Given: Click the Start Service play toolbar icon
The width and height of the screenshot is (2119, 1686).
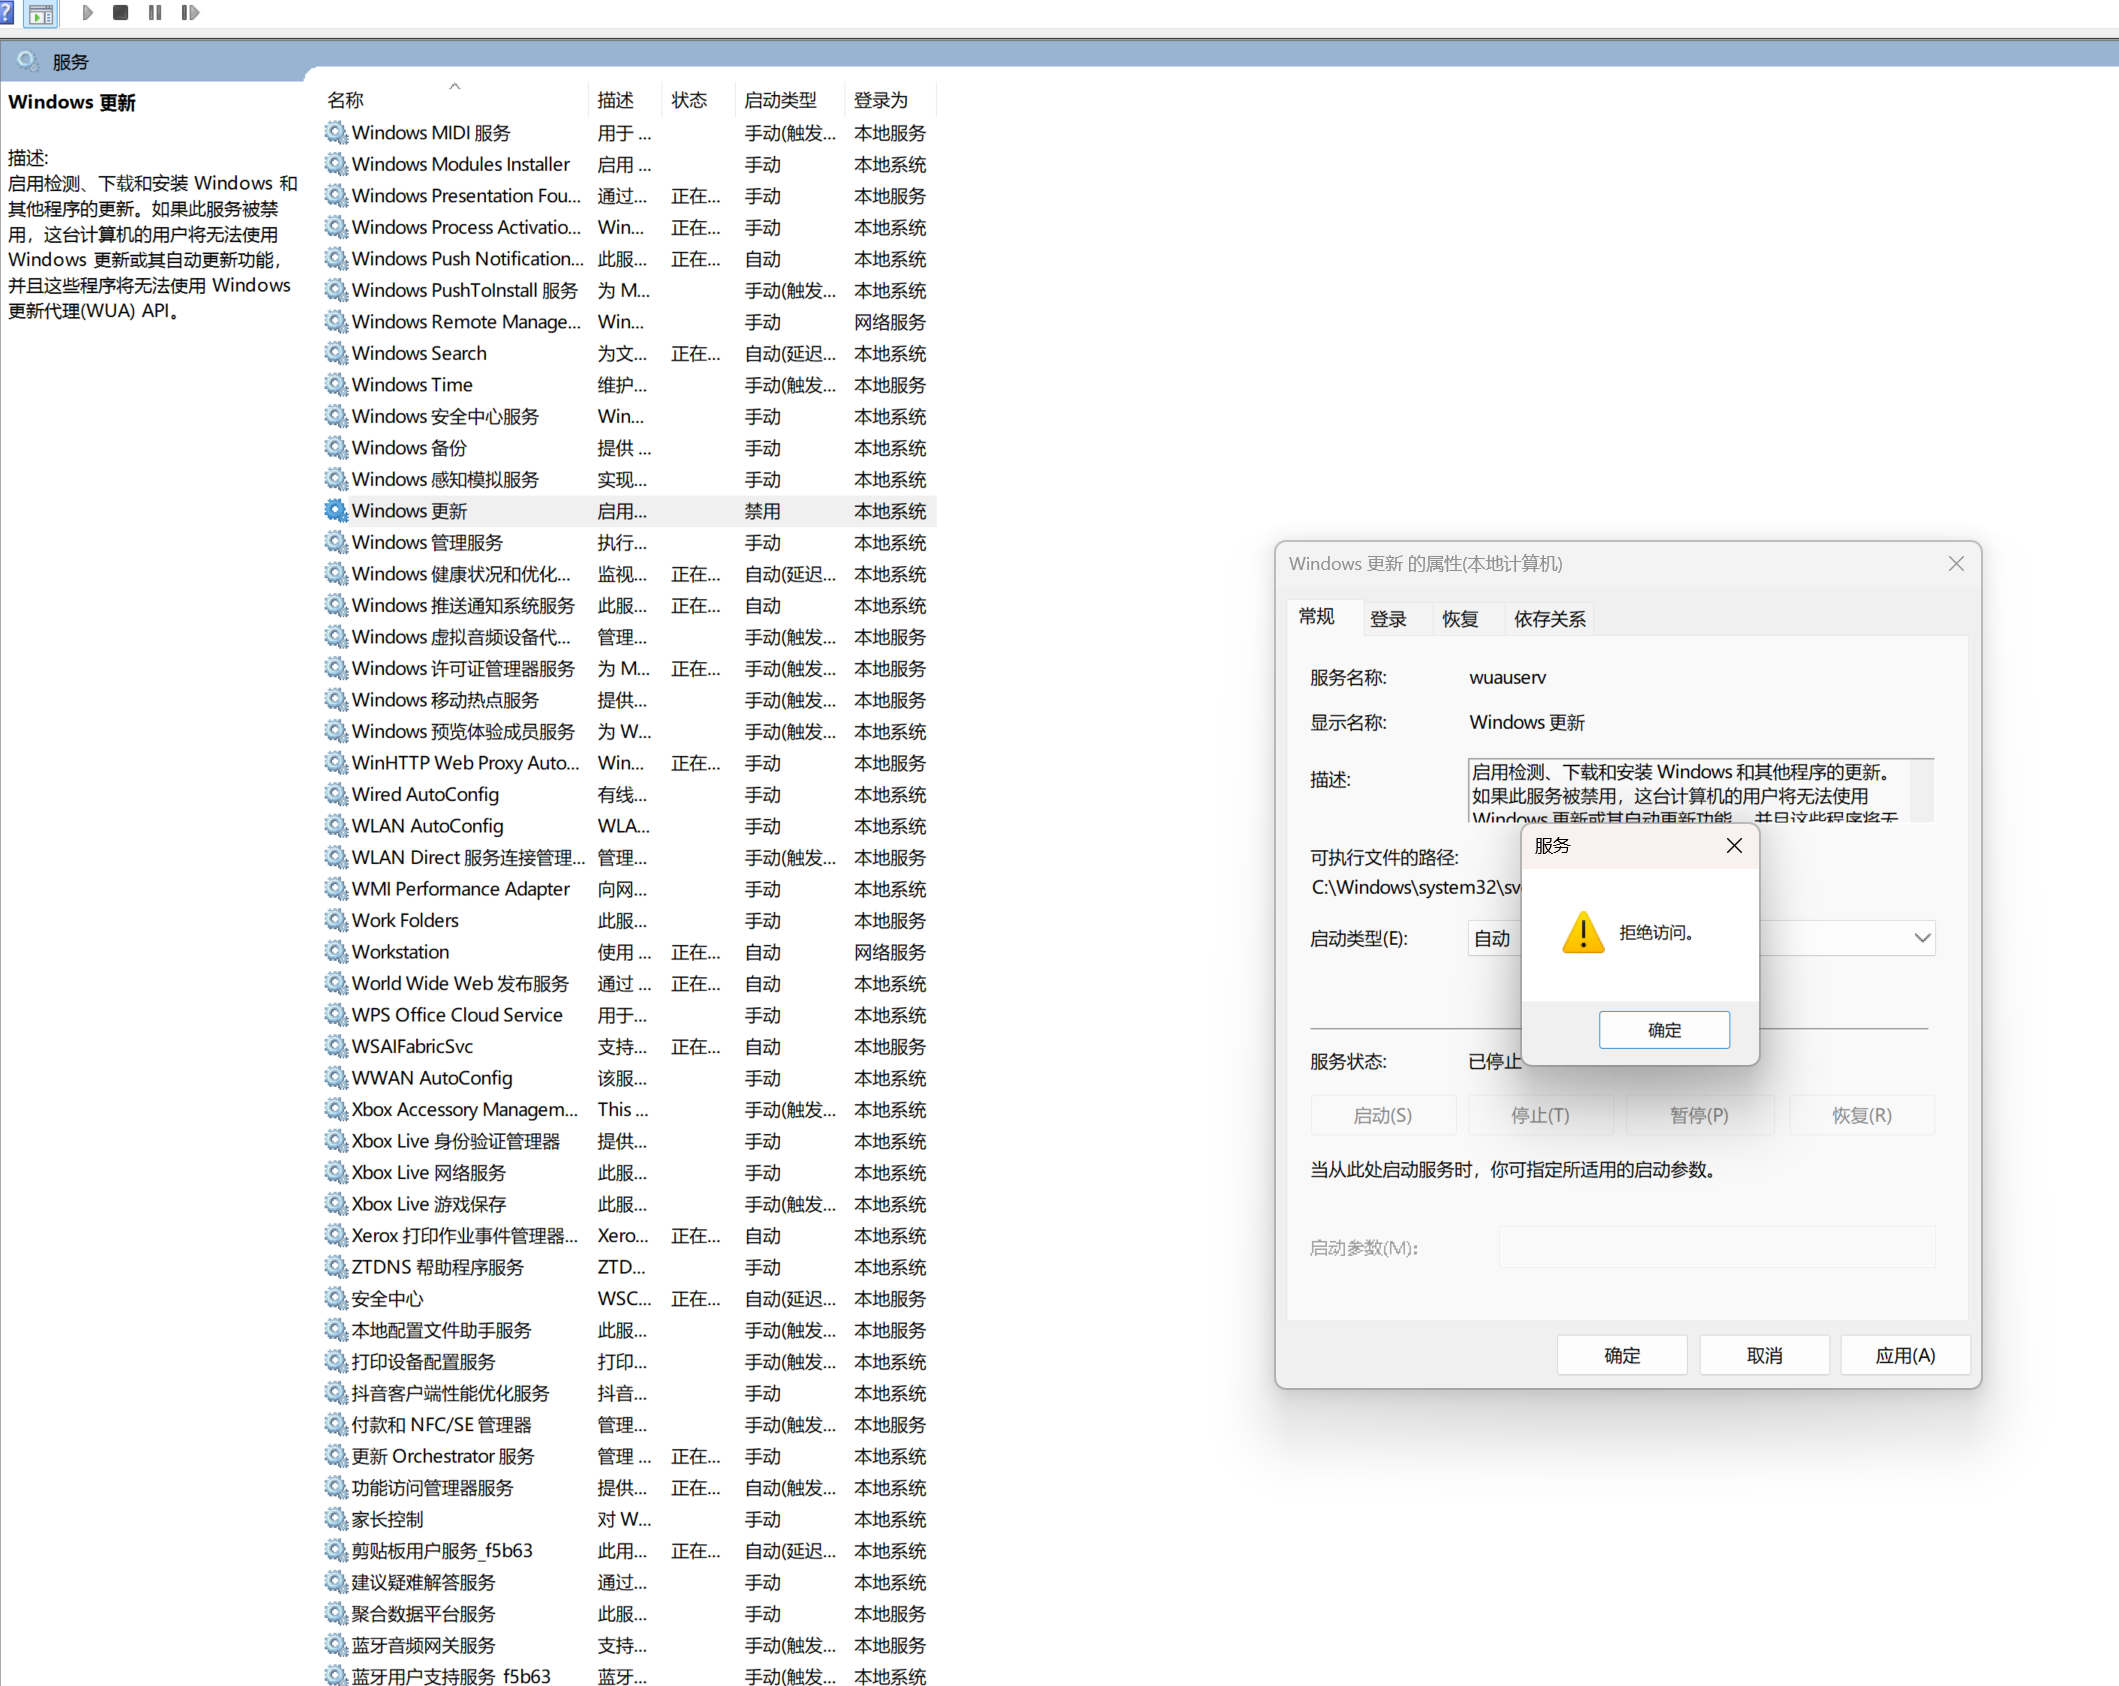Looking at the screenshot, I should [x=87, y=13].
